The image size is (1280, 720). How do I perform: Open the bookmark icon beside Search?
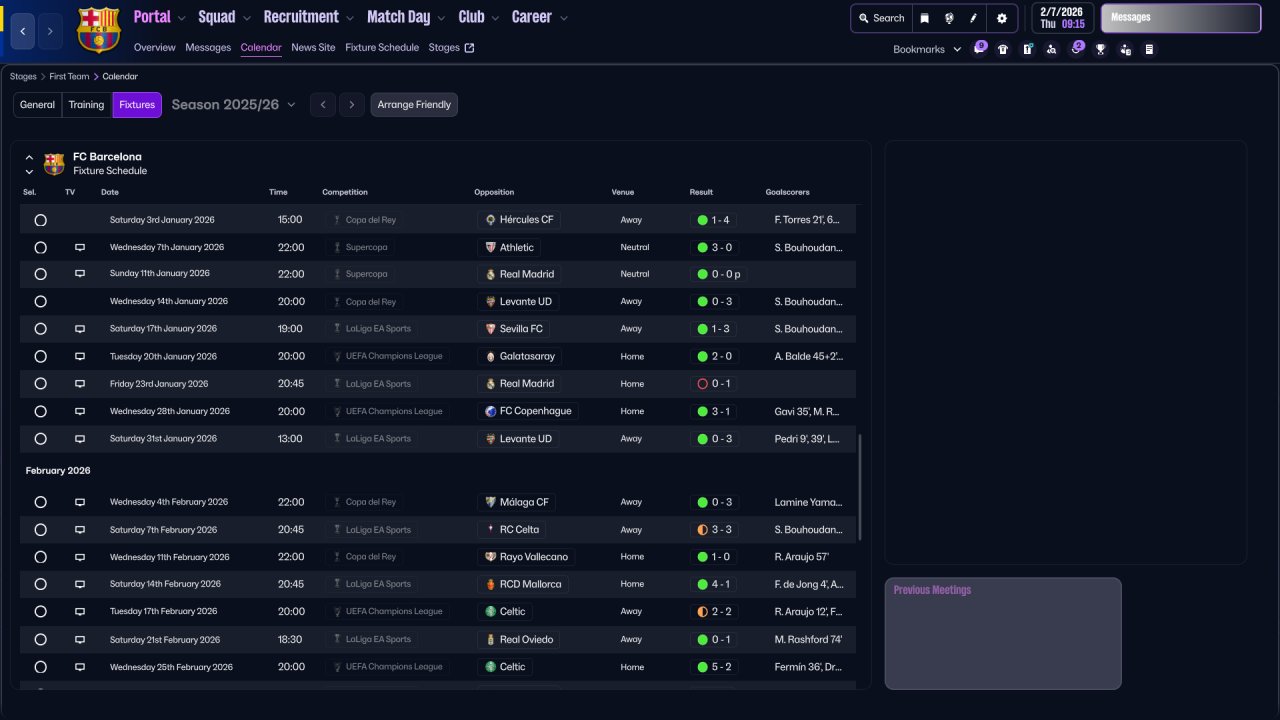pos(924,18)
